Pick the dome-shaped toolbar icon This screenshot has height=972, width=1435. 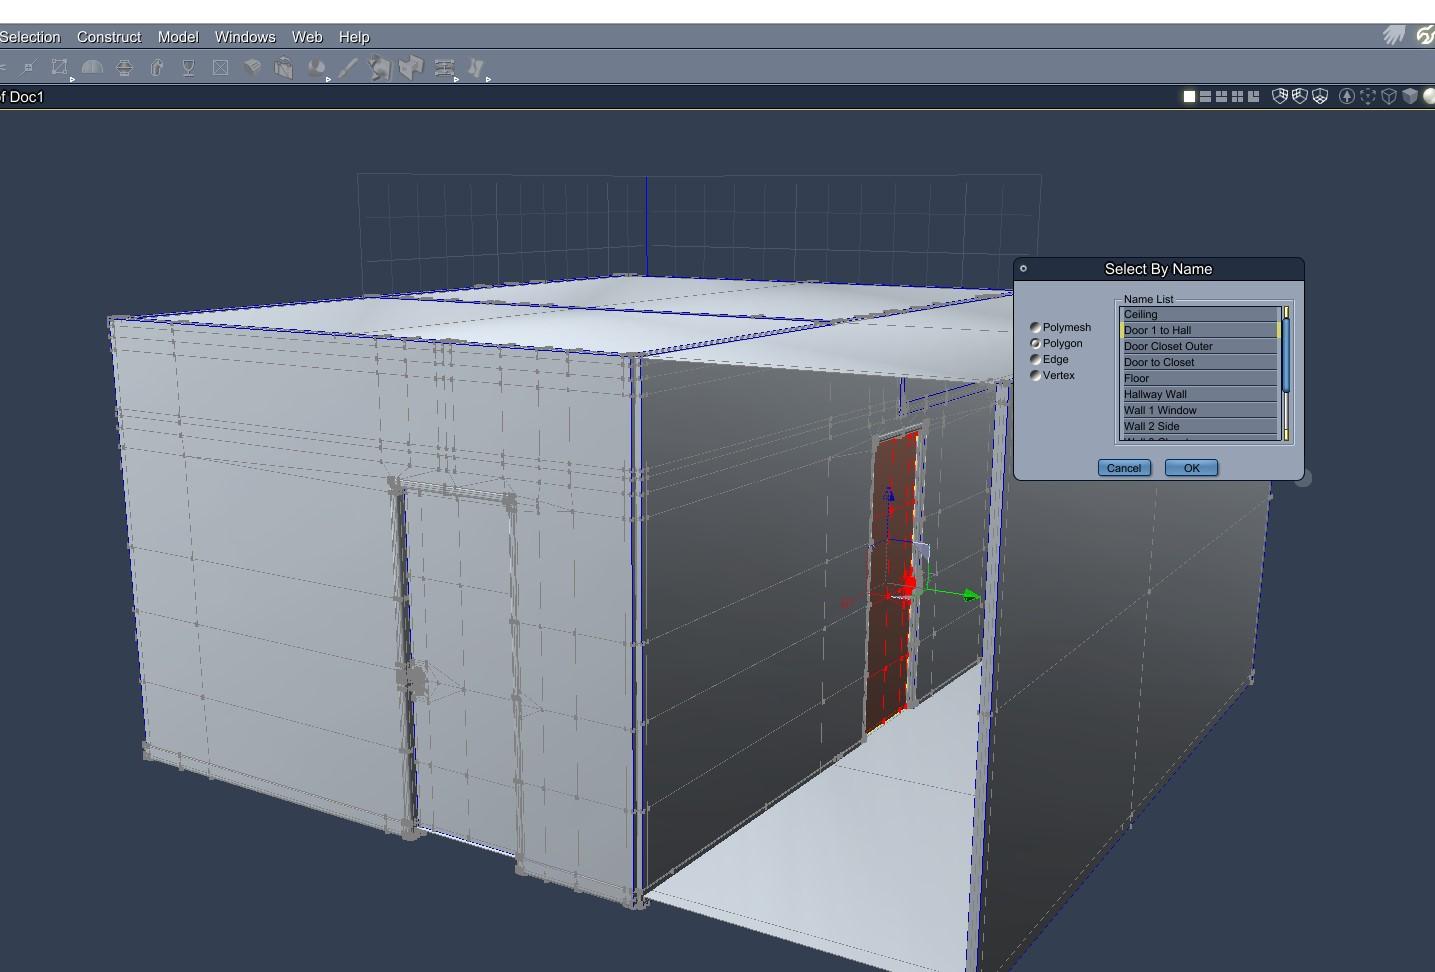pos(92,68)
